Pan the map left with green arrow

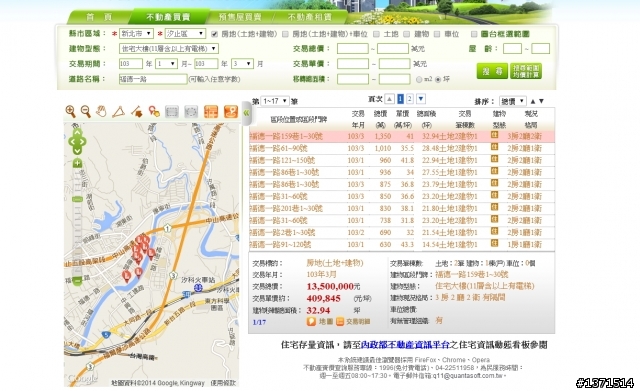[71, 142]
